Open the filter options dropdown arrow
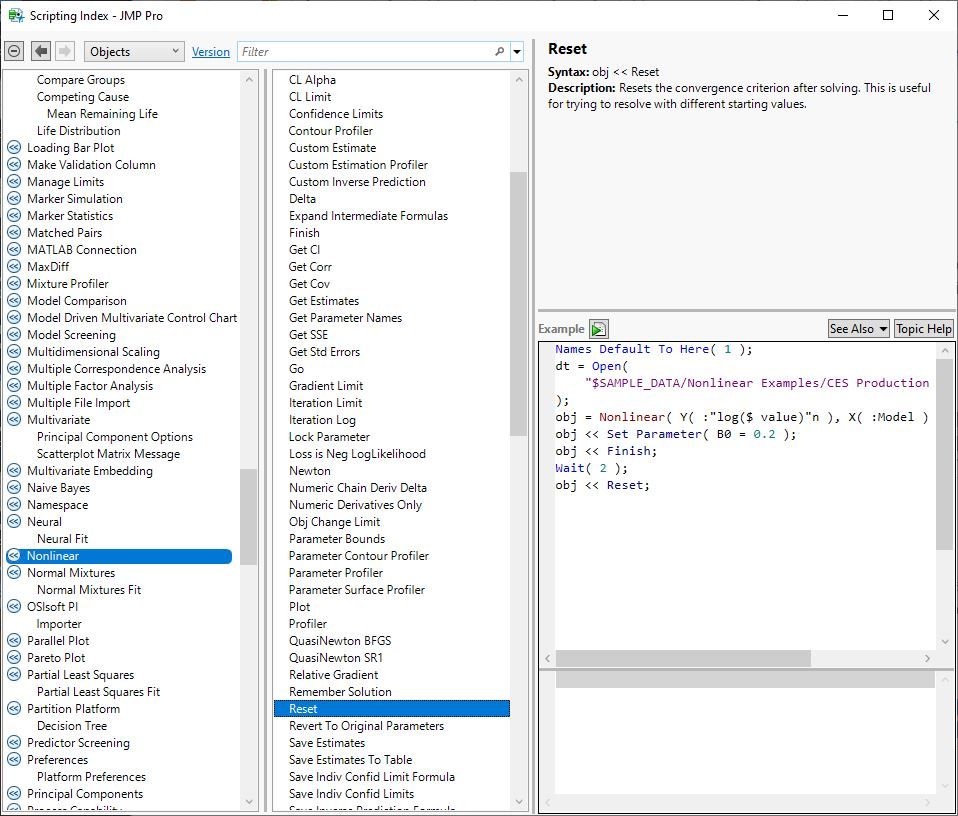This screenshot has height=816, width=958. coord(517,52)
